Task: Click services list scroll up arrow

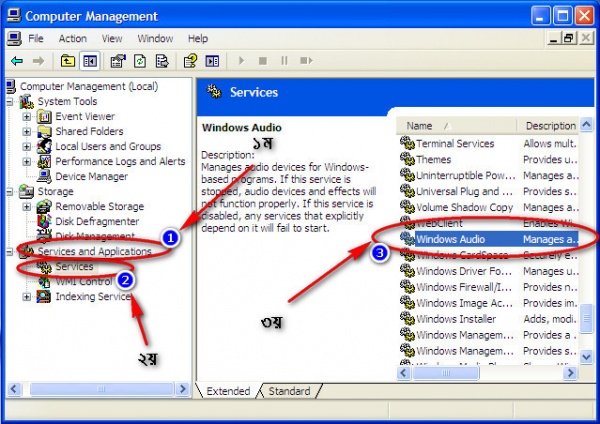Action: (x=586, y=124)
